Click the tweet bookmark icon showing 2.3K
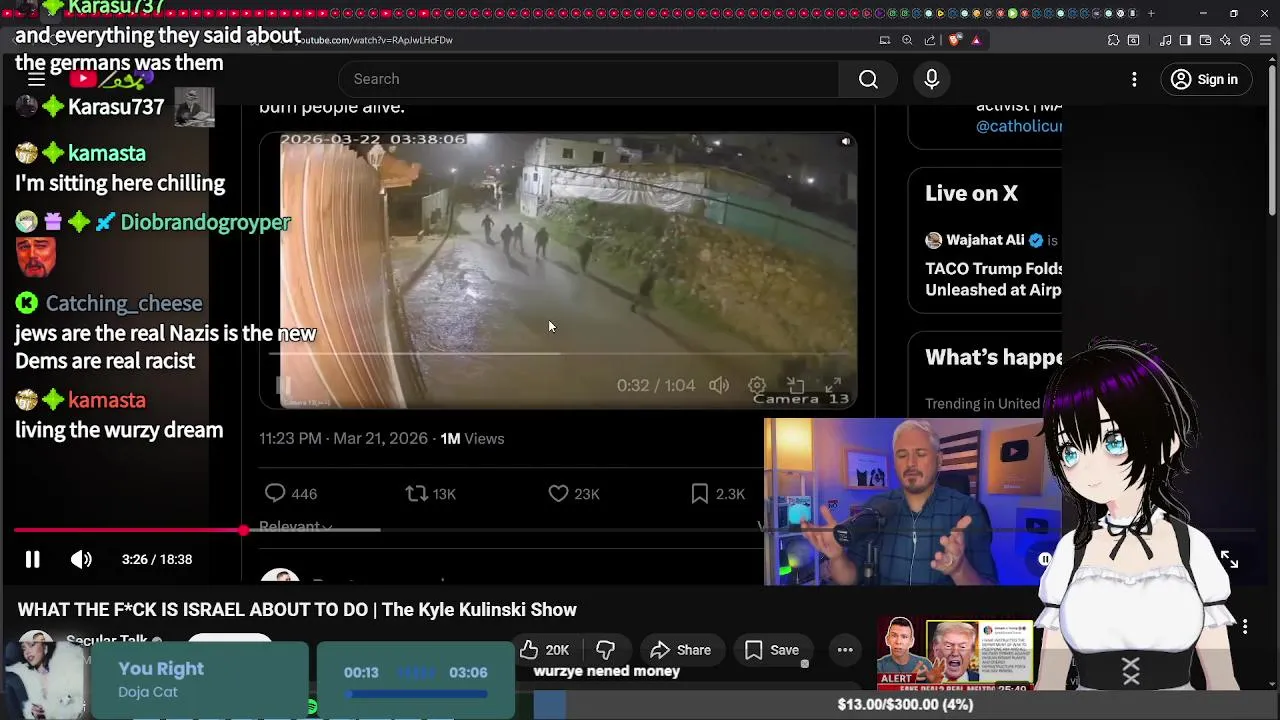The image size is (1280, 720). 700,493
